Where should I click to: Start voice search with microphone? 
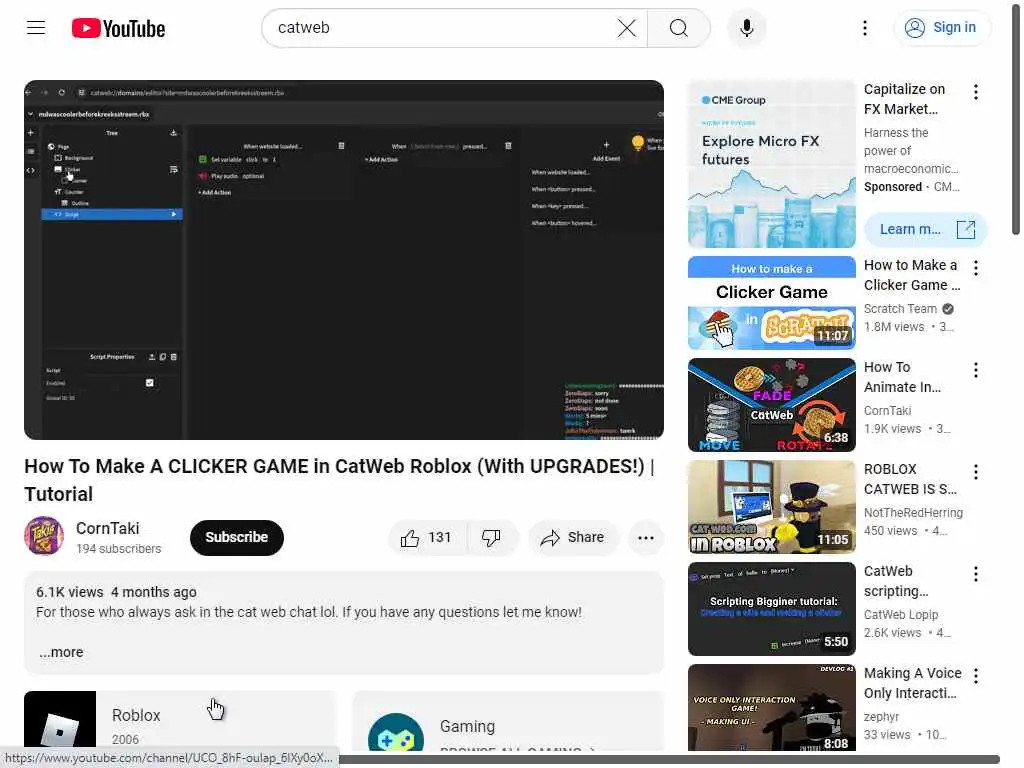746,28
